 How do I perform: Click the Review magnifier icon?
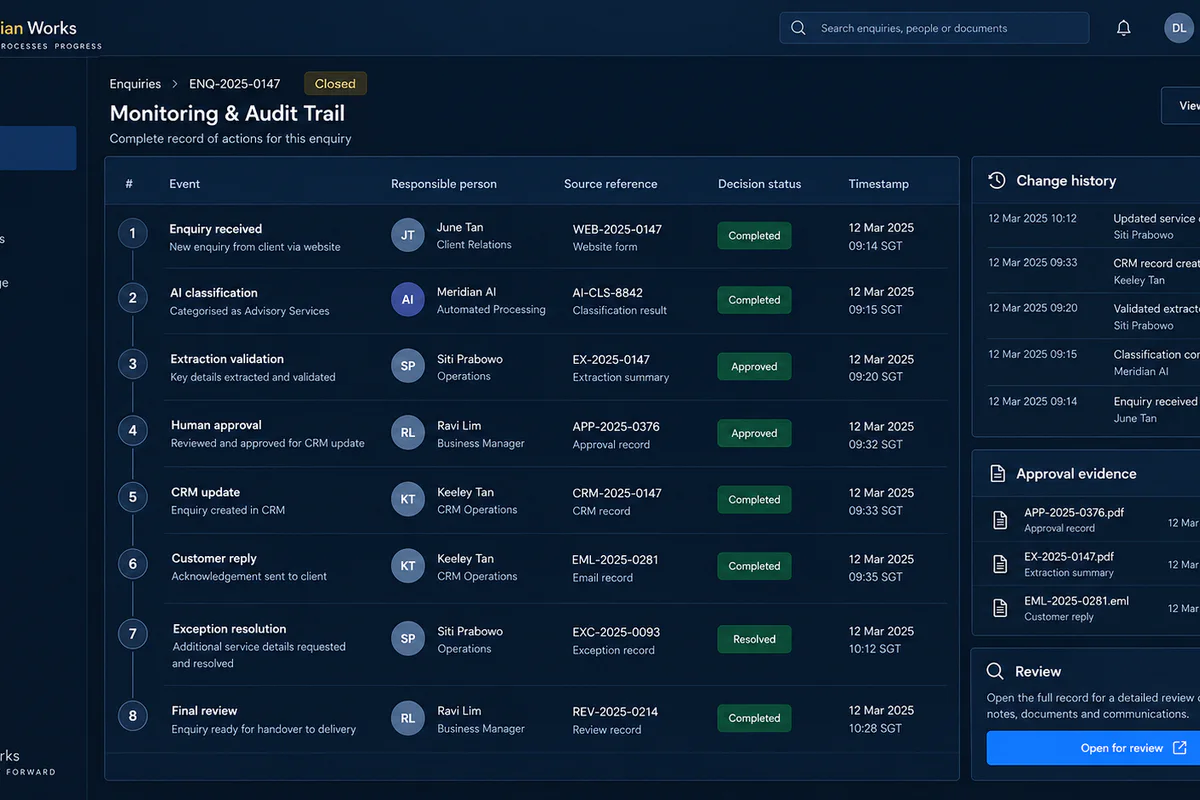click(996, 672)
